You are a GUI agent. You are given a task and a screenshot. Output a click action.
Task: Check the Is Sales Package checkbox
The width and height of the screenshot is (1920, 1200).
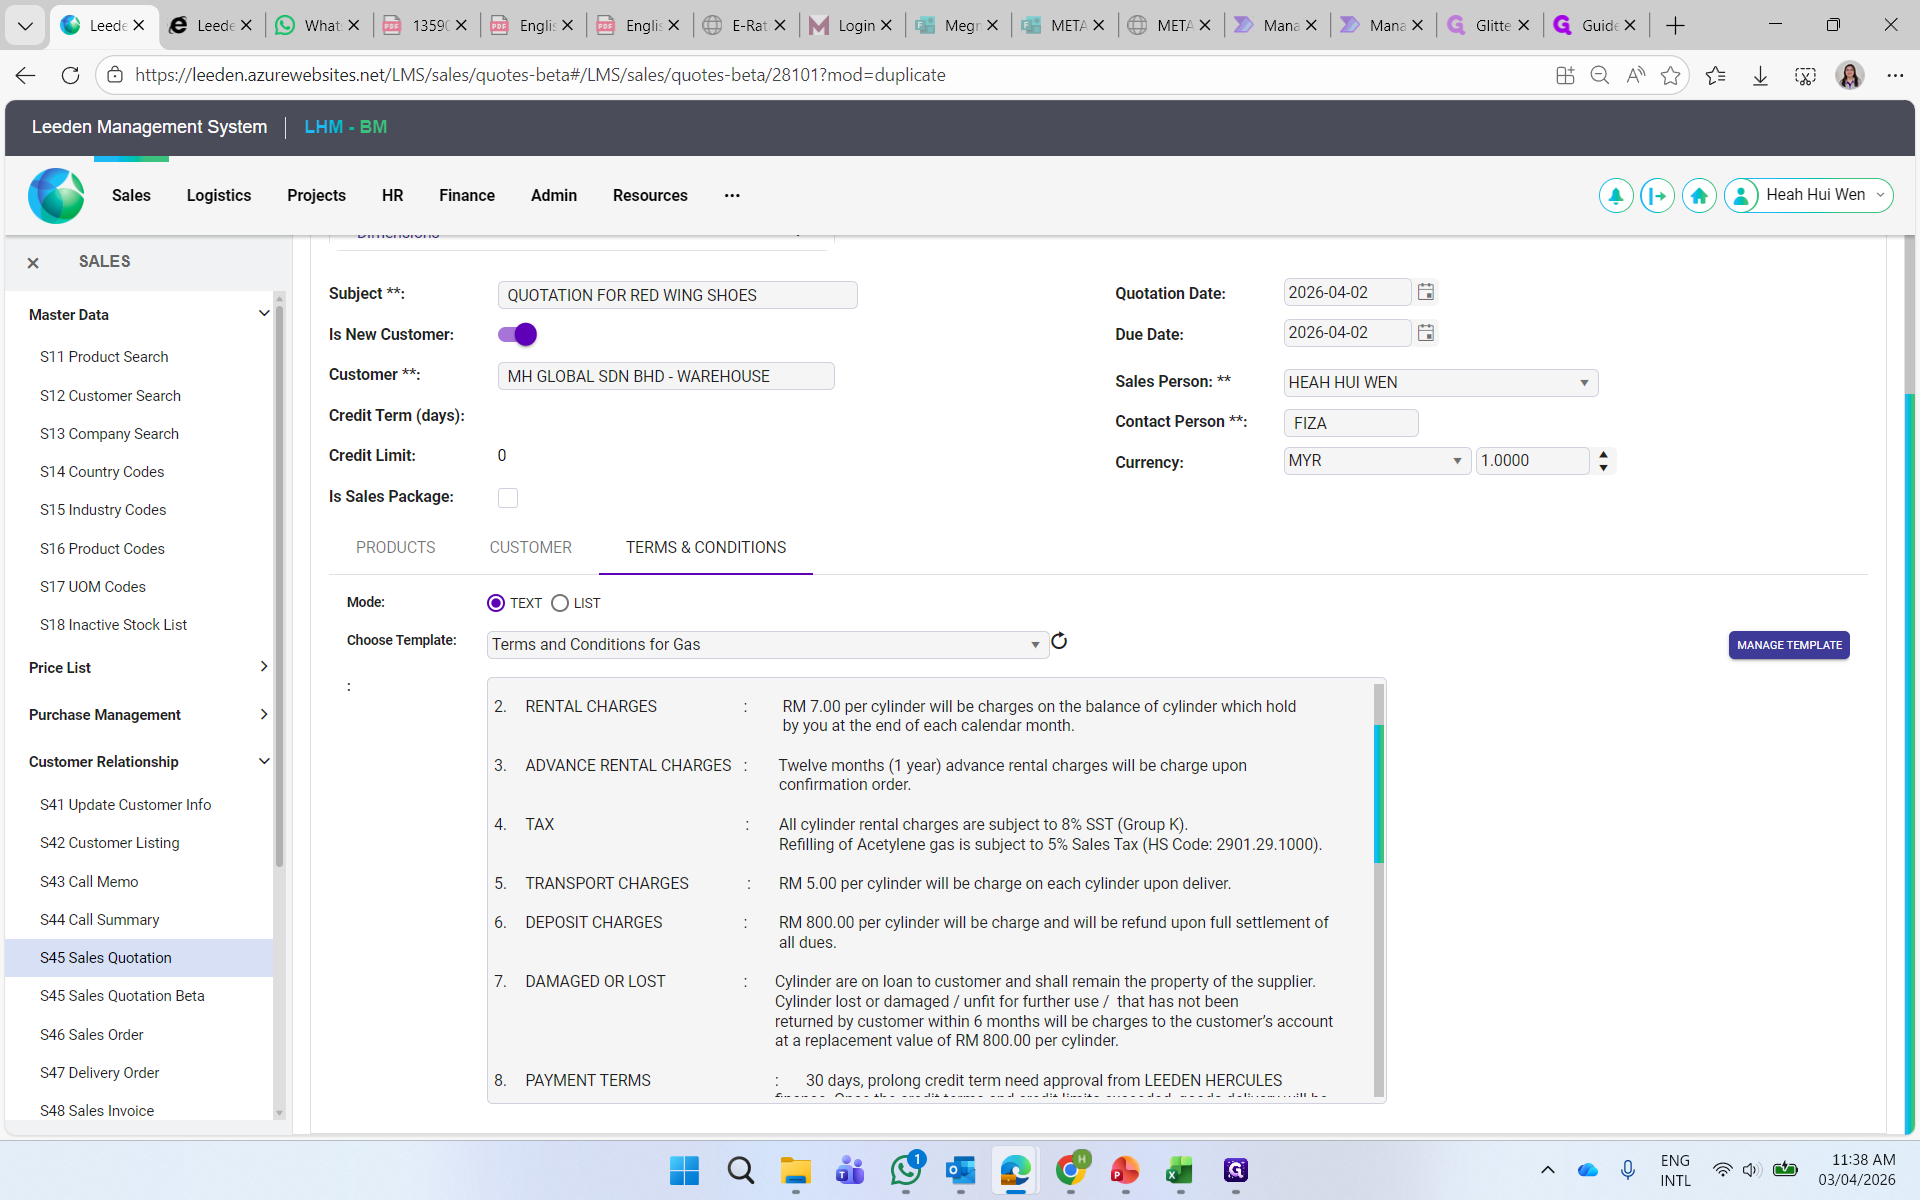click(x=508, y=498)
